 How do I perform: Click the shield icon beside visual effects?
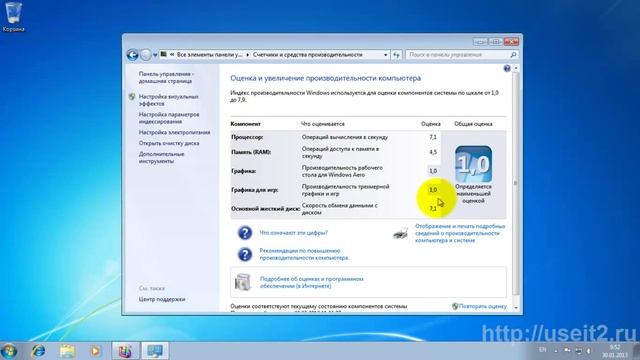132,97
